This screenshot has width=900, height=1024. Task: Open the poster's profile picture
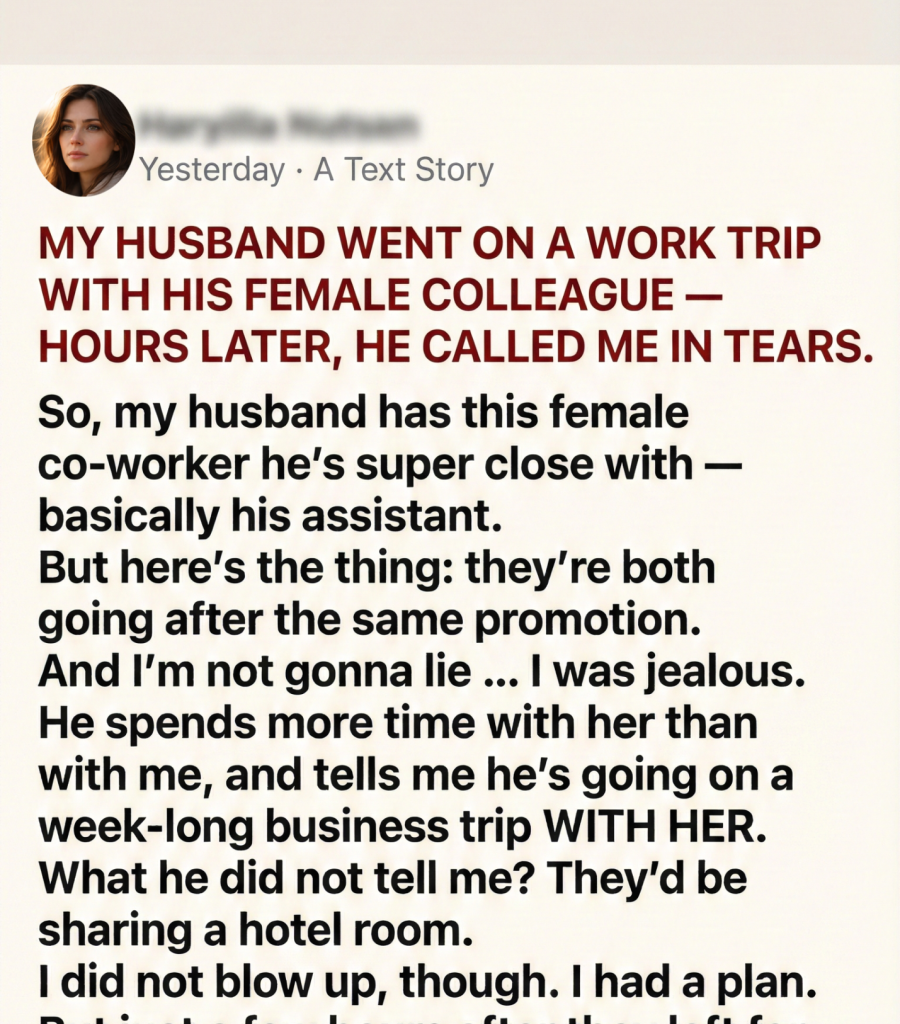point(83,140)
